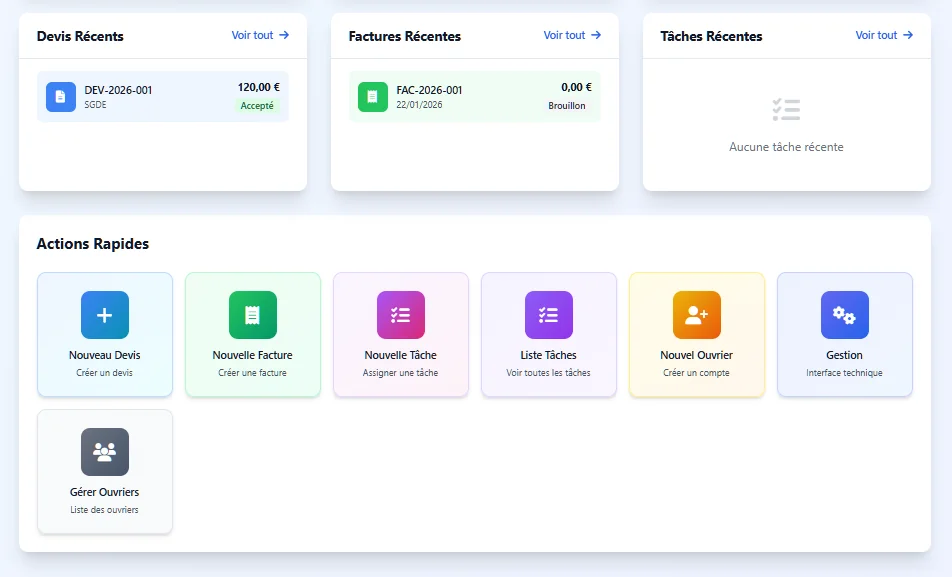Click the Brouillon status badge on the invoice
Viewport: 952px width, 577px height.
click(x=566, y=106)
